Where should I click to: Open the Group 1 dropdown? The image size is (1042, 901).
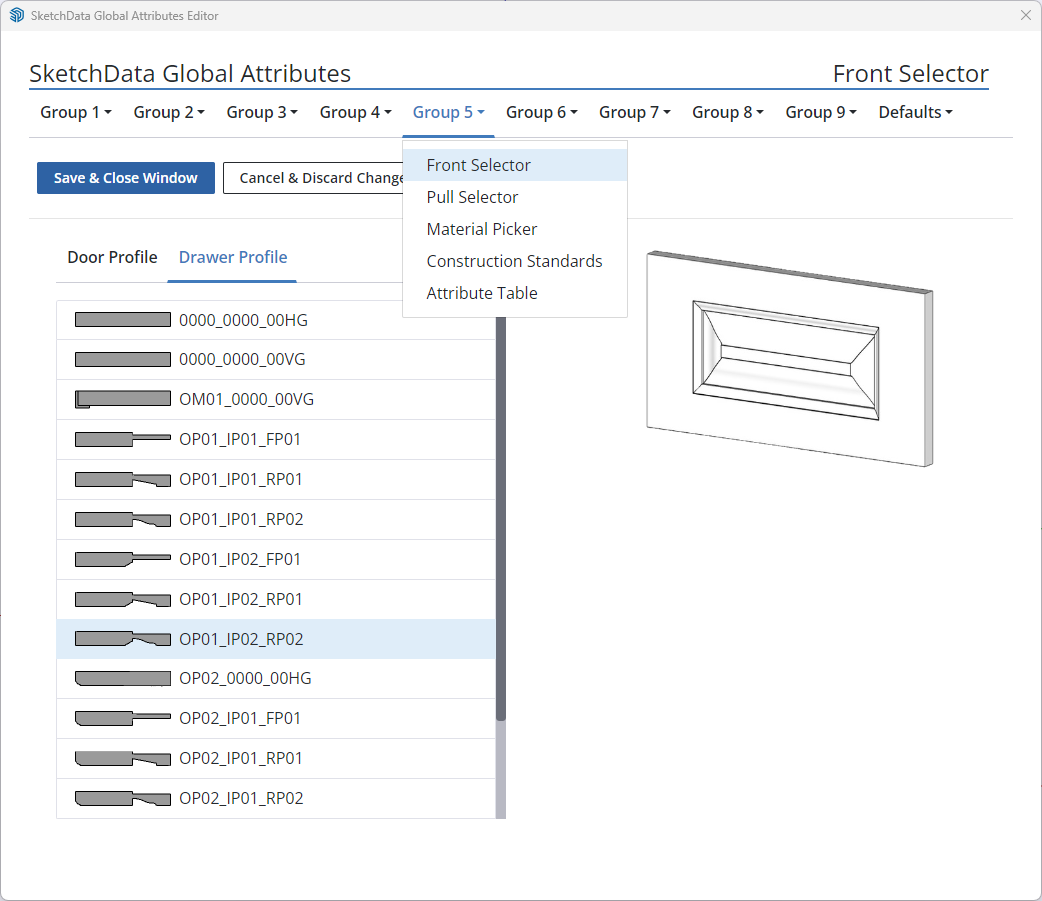[x=75, y=112]
